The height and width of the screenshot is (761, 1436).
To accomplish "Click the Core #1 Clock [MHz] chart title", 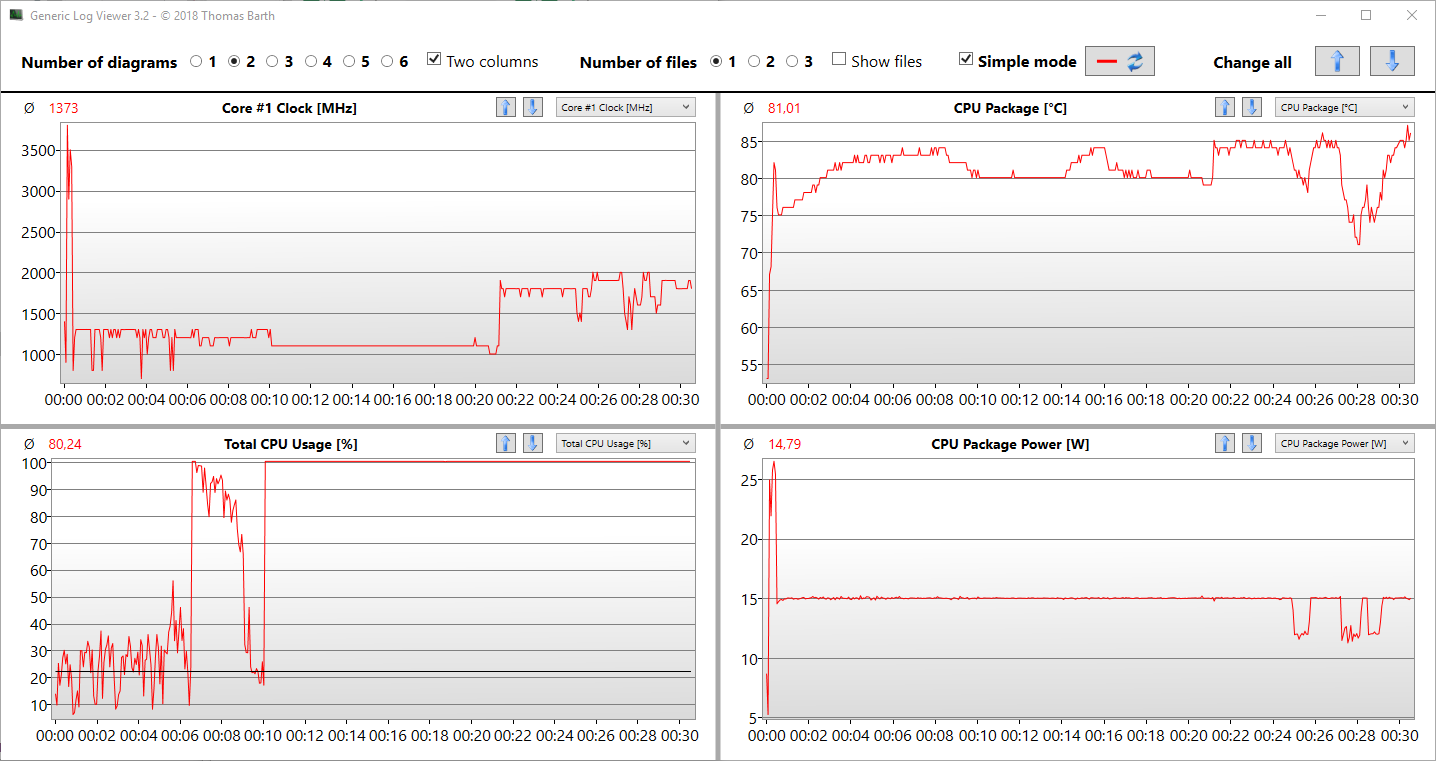I will click(289, 108).
